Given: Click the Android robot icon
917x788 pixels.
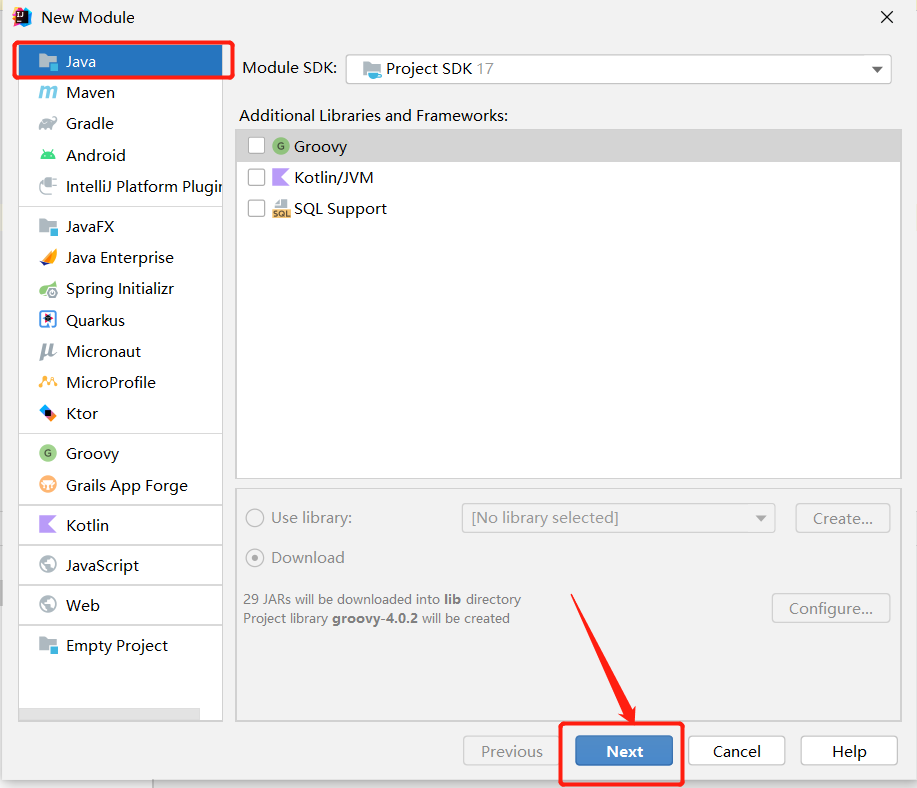Looking at the screenshot, I should click(48, 155).
